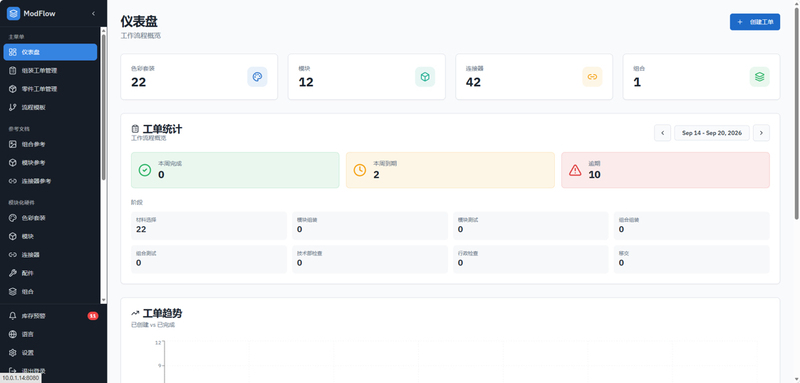Screen dimensions: 800x383
Task: Open 连接器参考 reference page
Action: coord(50,181)
